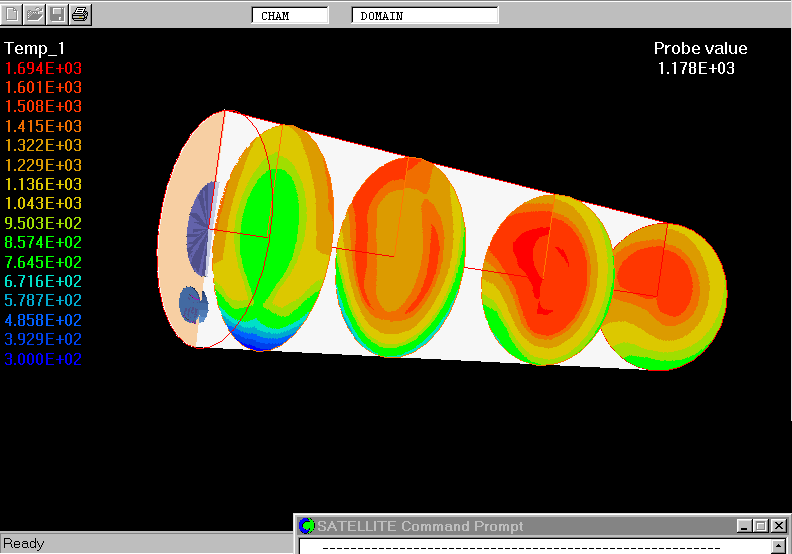Image resolution: width=792 pixels, height=554 pixels.
Task: Click the Probe value reading 1.178E+03
Action: [x=697, y=68]
